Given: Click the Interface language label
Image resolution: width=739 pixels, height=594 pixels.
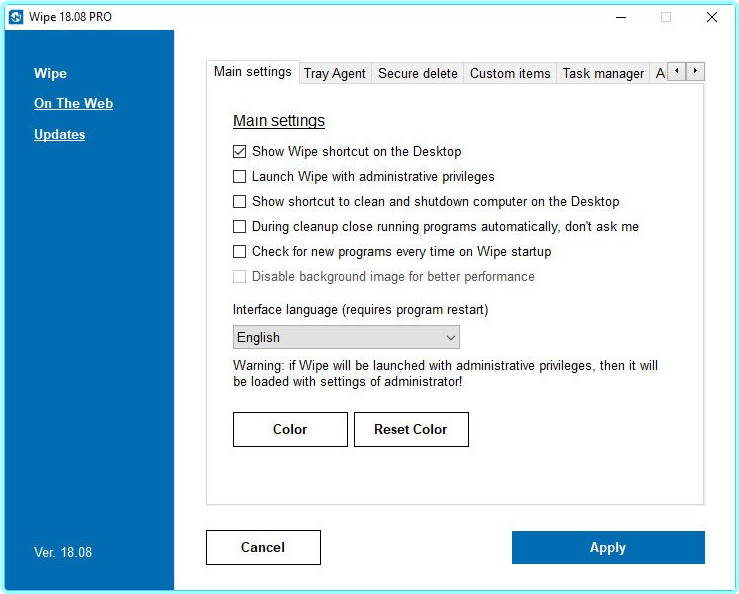Looking at the screenshot, I should 361,310.
